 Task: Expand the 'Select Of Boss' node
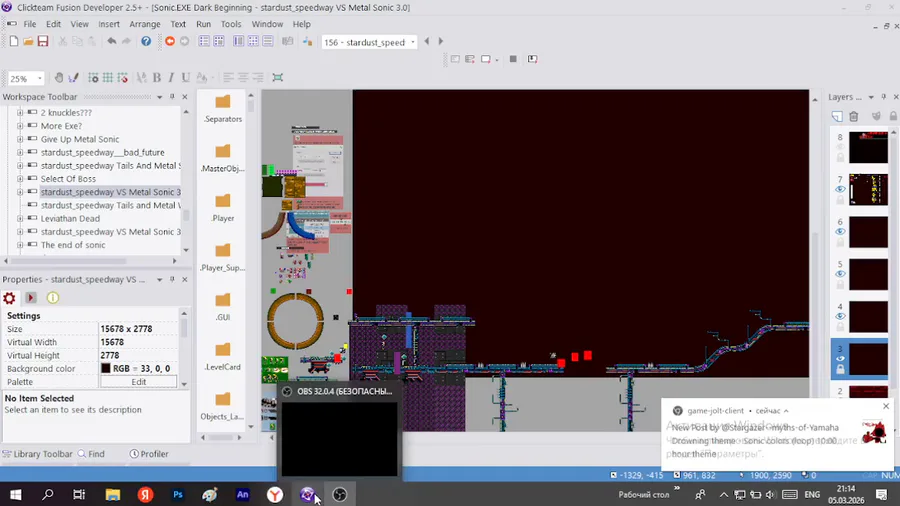[20, 178]
